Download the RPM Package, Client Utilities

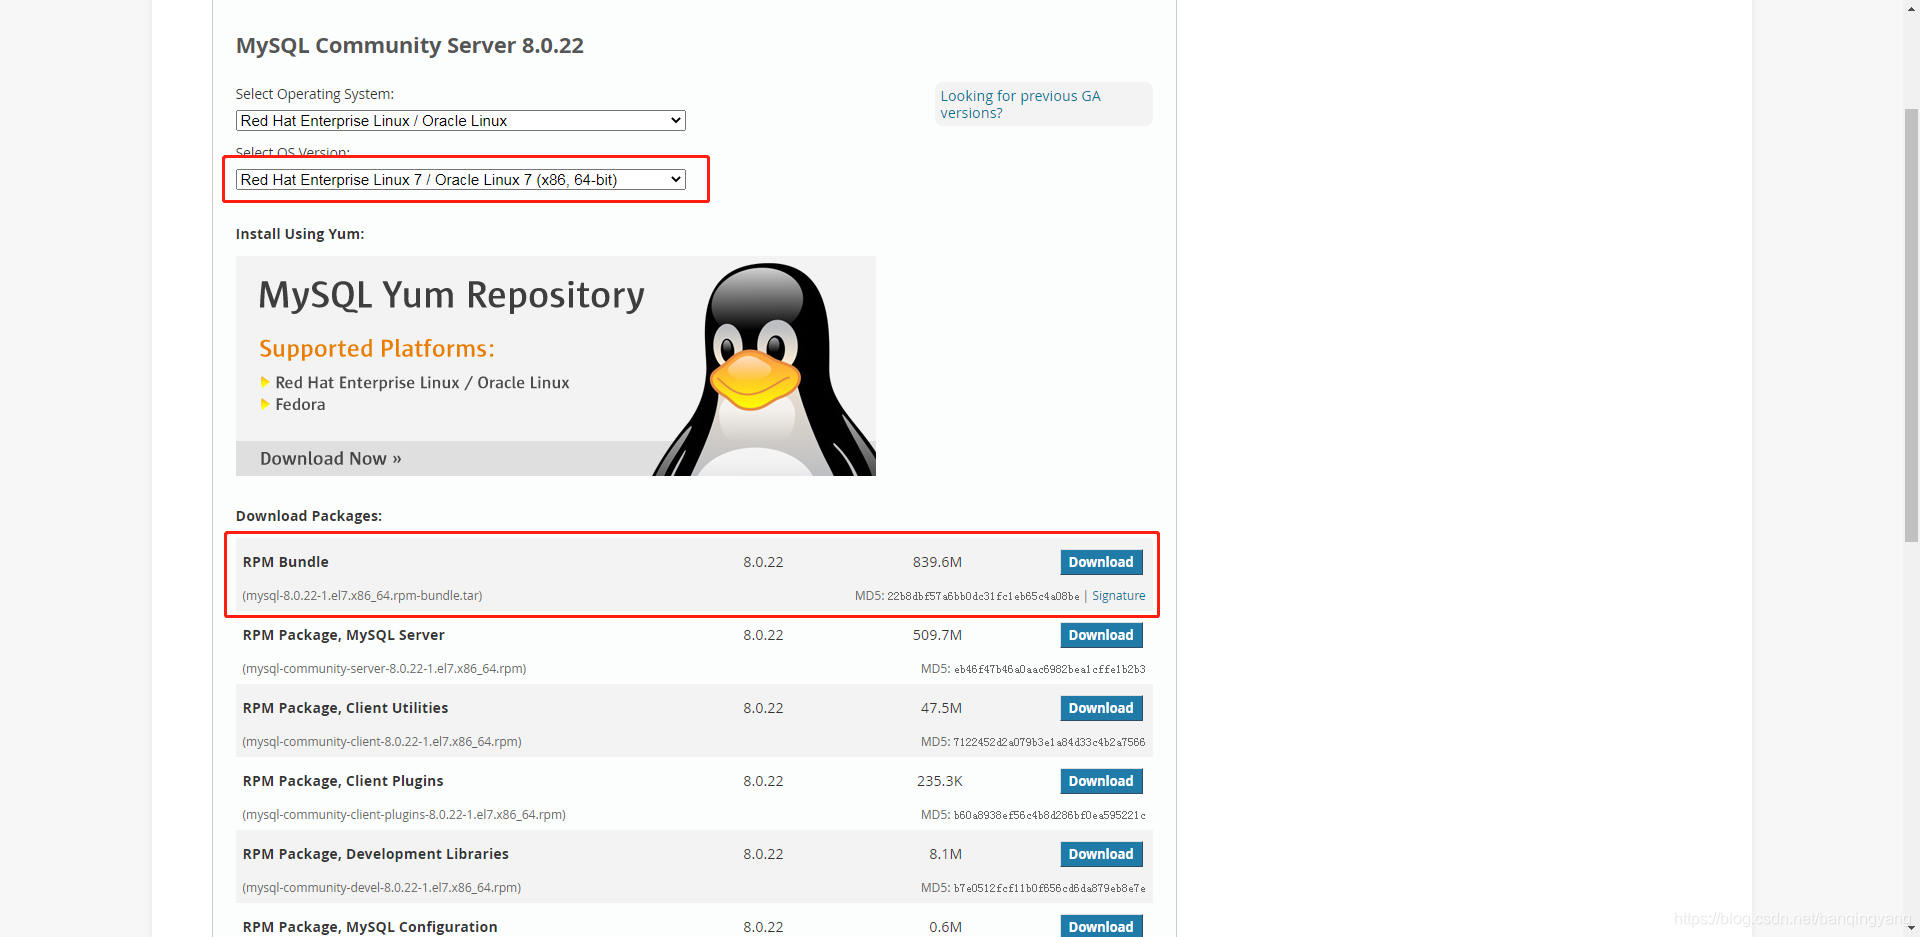[x=1101, y=708]
